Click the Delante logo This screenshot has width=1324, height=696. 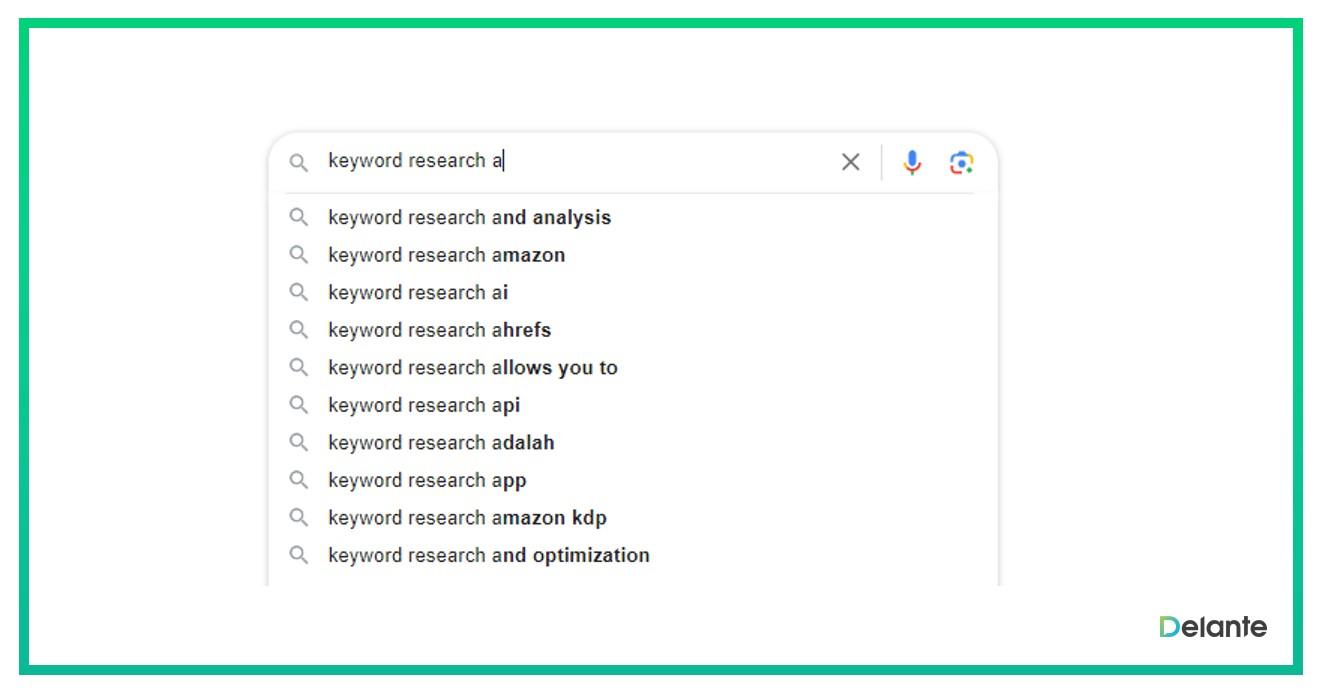[1212, 627]
